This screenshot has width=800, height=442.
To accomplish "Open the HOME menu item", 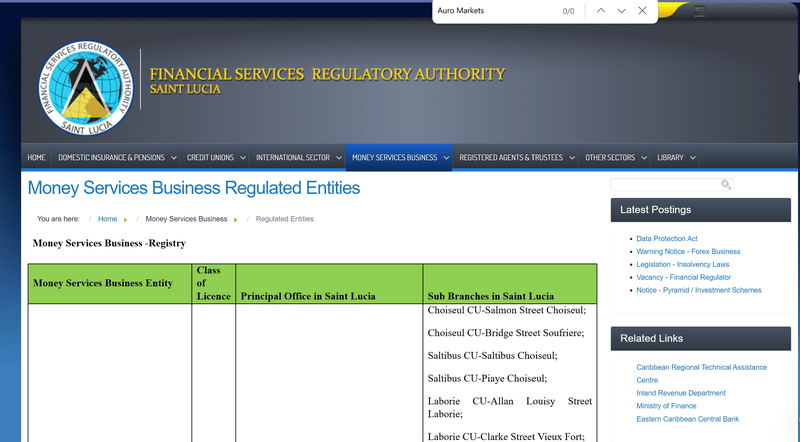I will (36, 157).
